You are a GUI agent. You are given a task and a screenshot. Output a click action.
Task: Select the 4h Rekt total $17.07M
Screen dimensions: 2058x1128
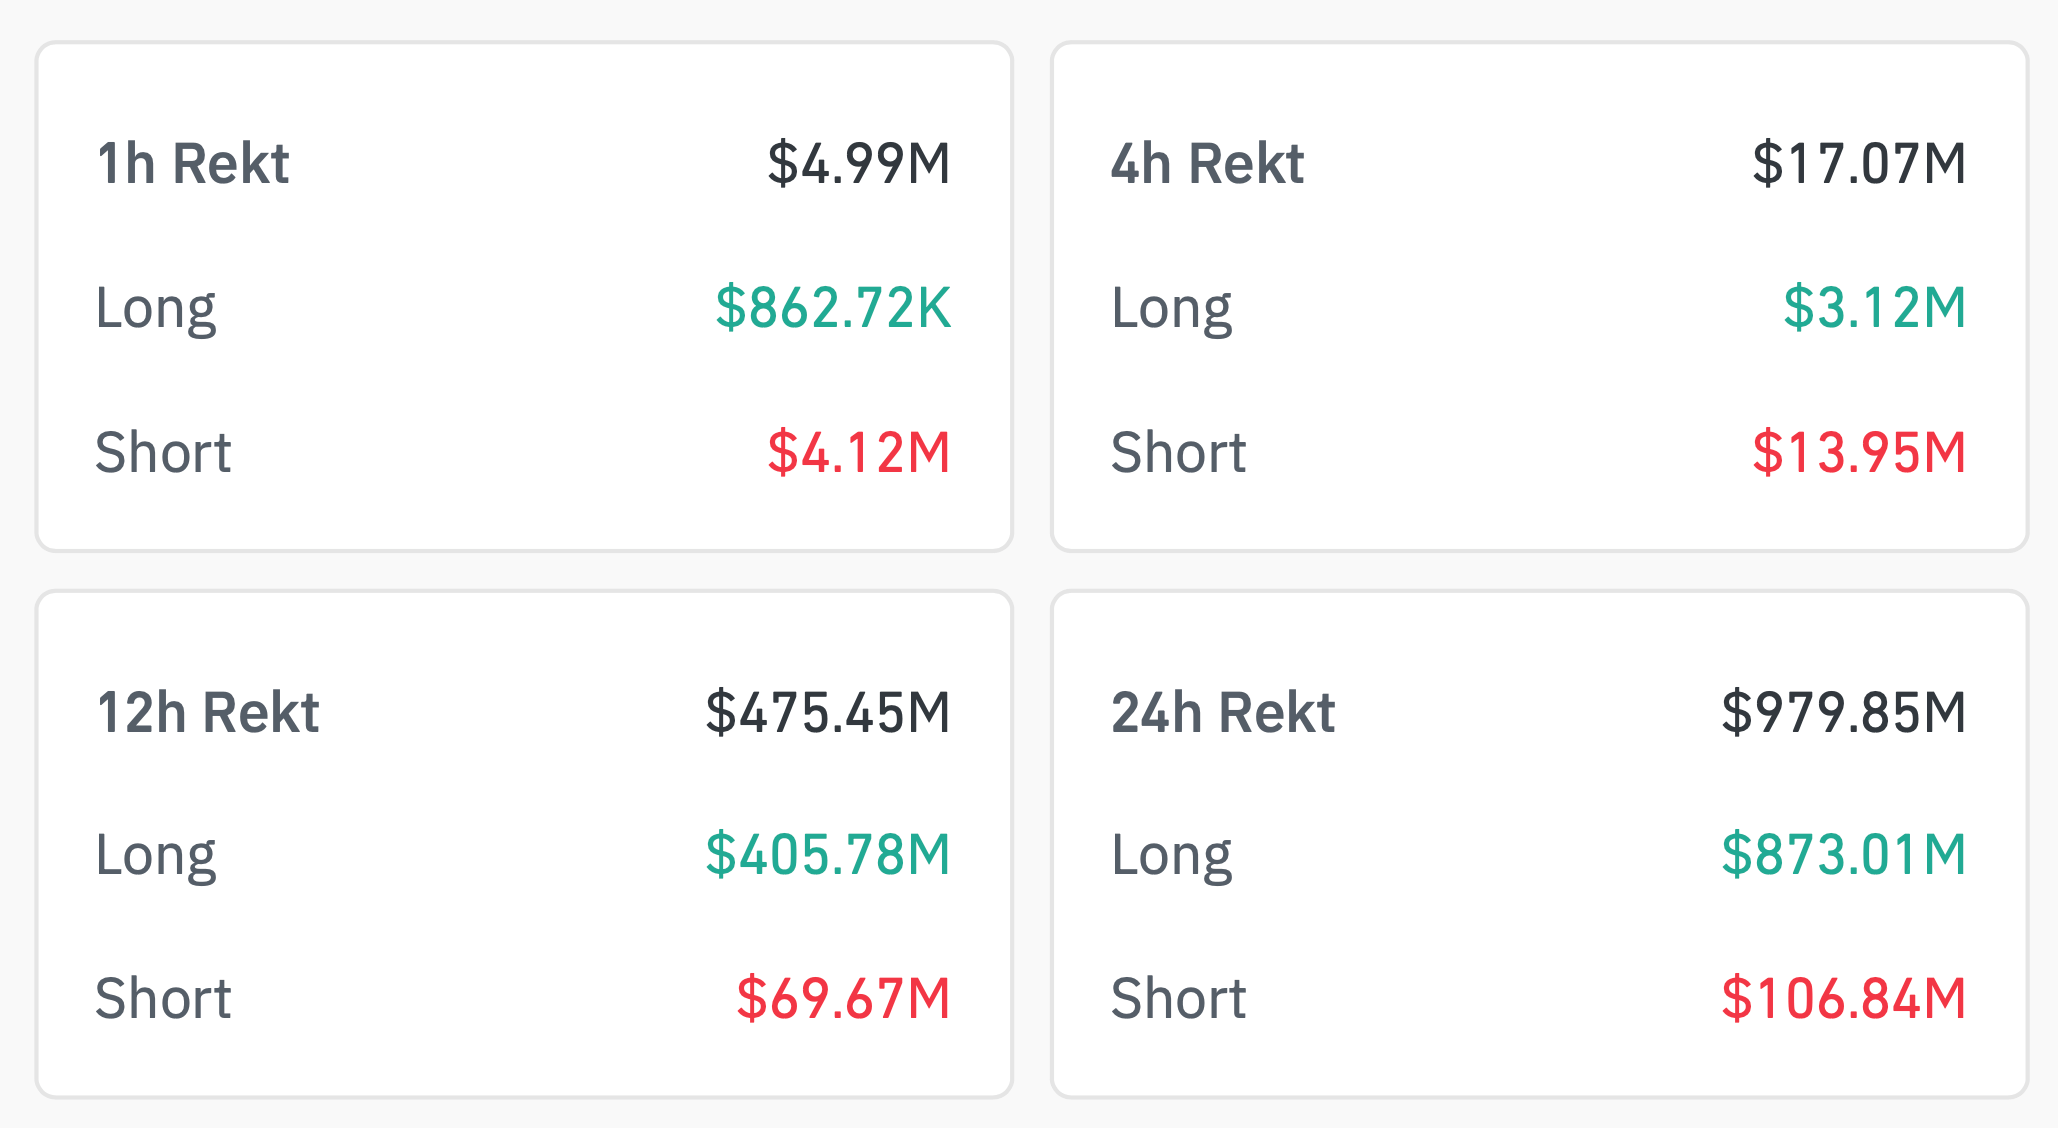(1859, 163)
